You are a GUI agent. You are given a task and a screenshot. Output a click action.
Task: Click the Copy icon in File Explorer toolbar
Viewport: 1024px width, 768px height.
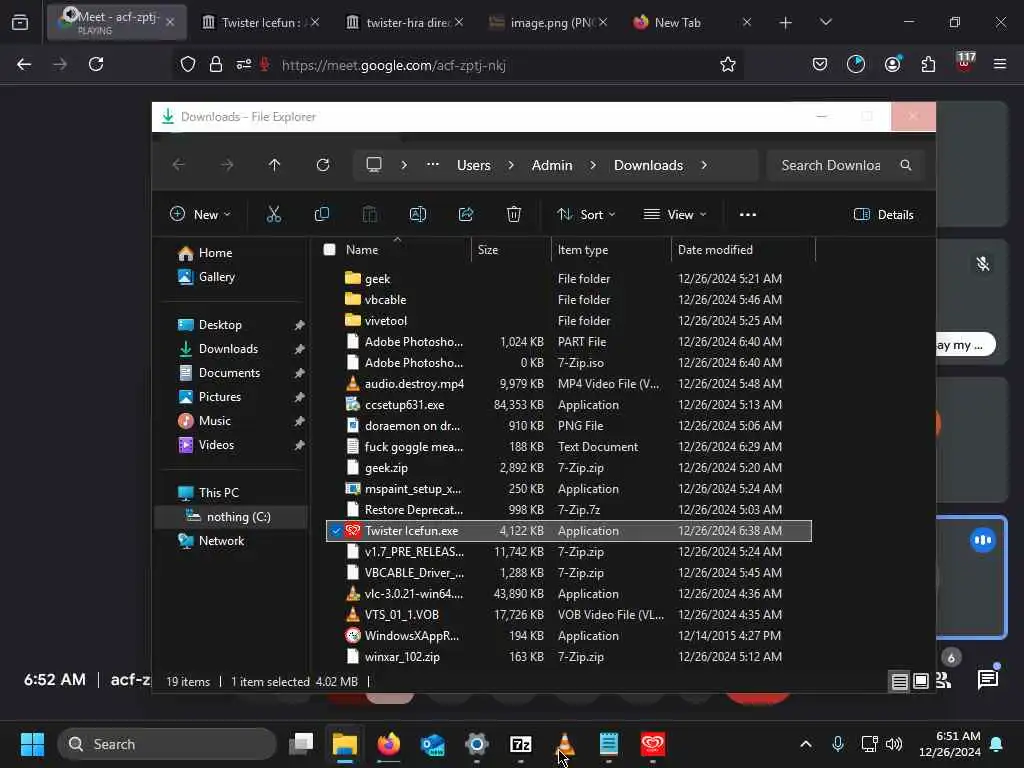[x=322, y=214]
